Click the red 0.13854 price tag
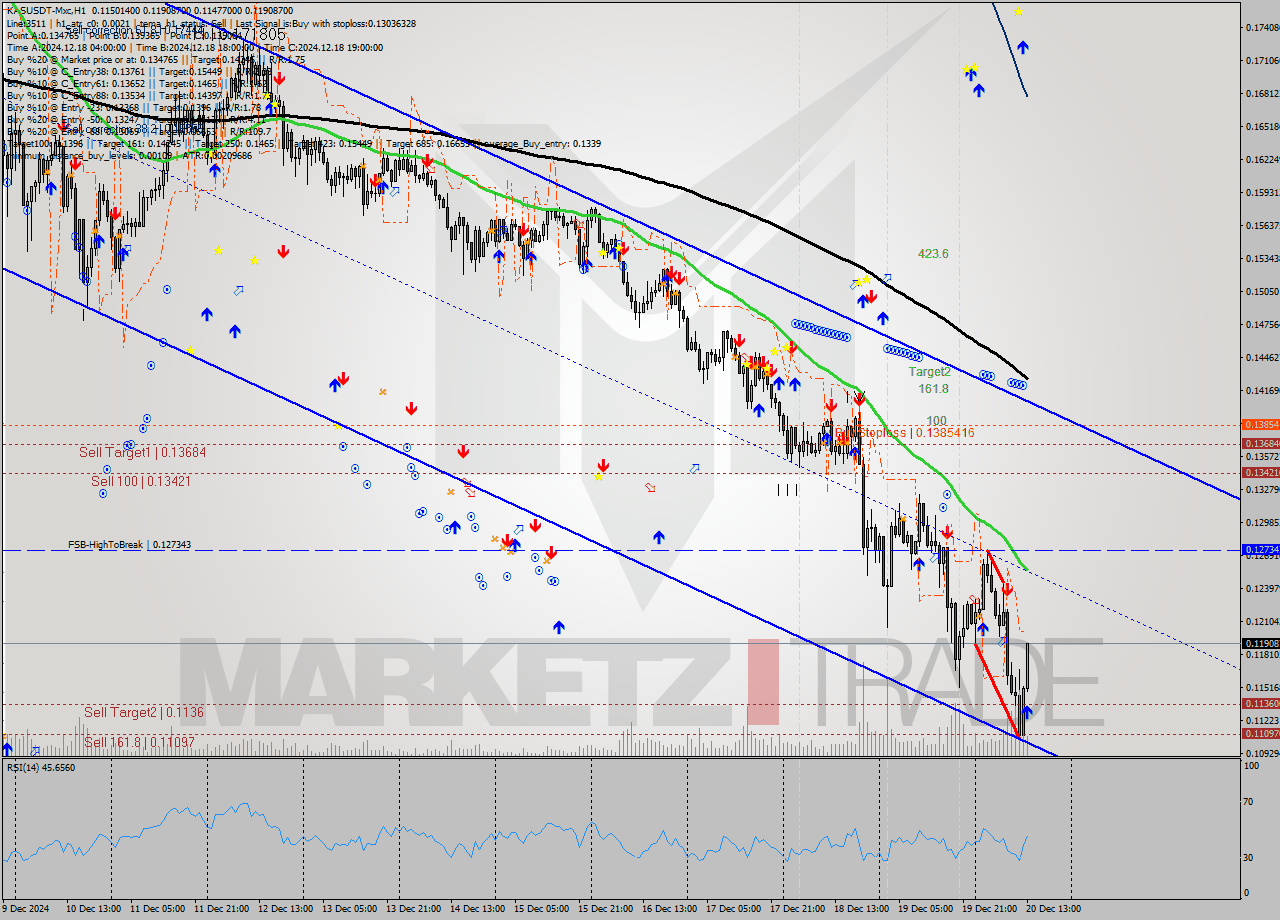1280x920 pixels. [1259, 425]
